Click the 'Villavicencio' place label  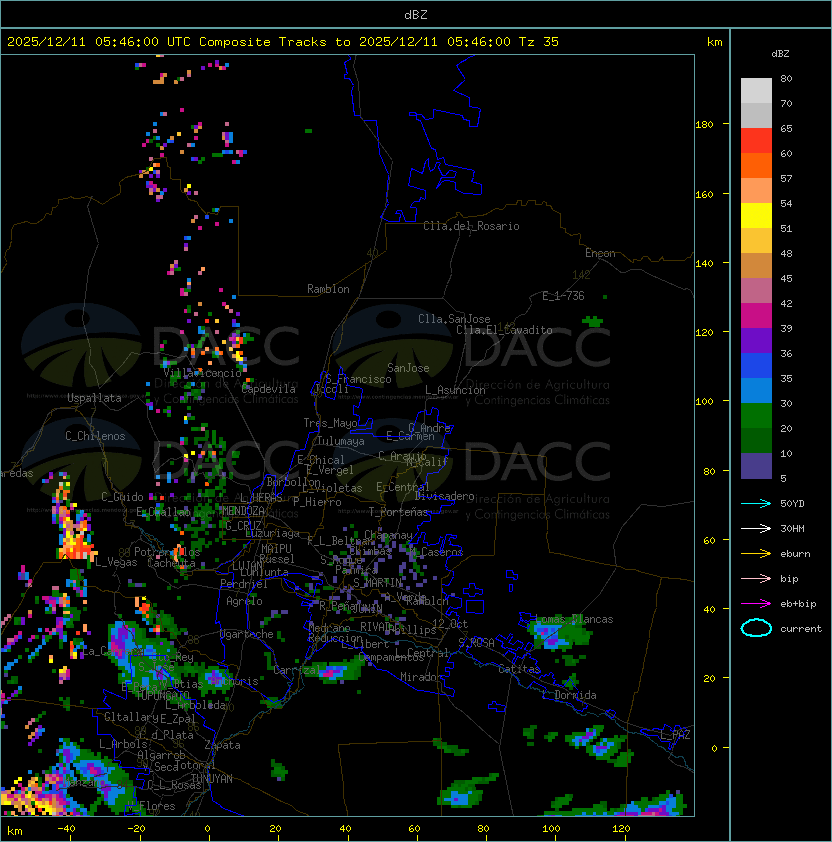202,373
